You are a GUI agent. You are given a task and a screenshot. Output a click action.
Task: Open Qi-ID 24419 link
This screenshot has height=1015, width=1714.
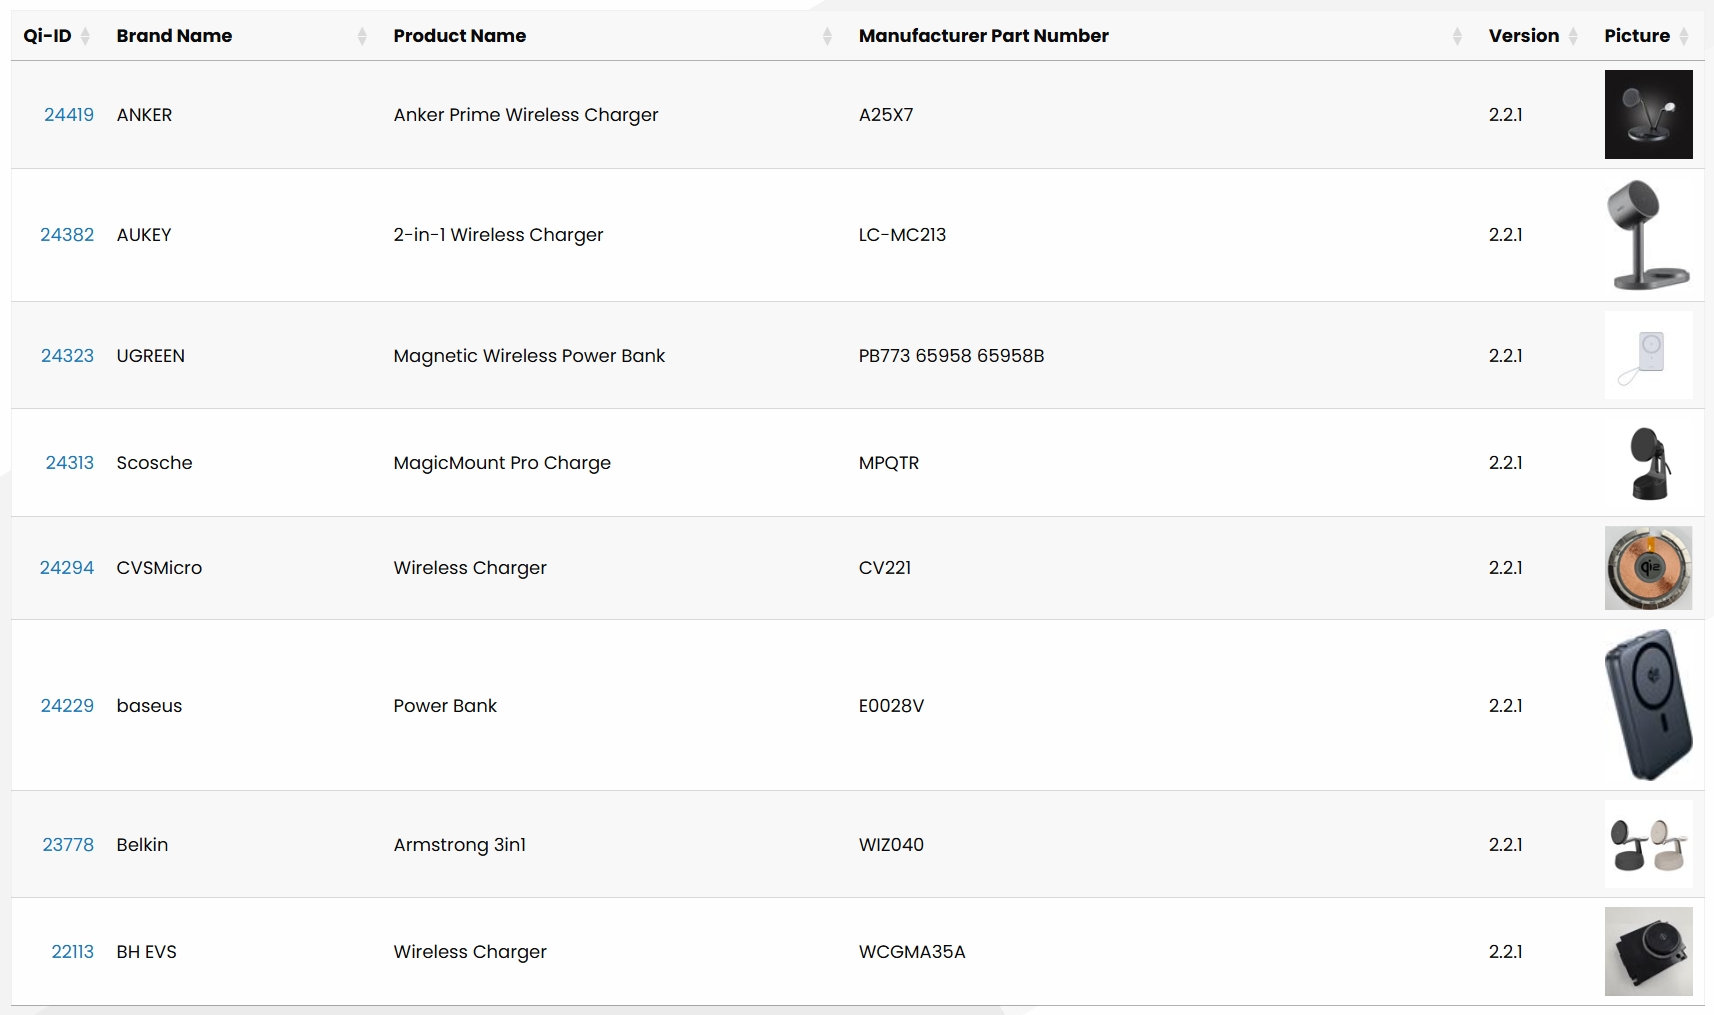pos(69,115)
